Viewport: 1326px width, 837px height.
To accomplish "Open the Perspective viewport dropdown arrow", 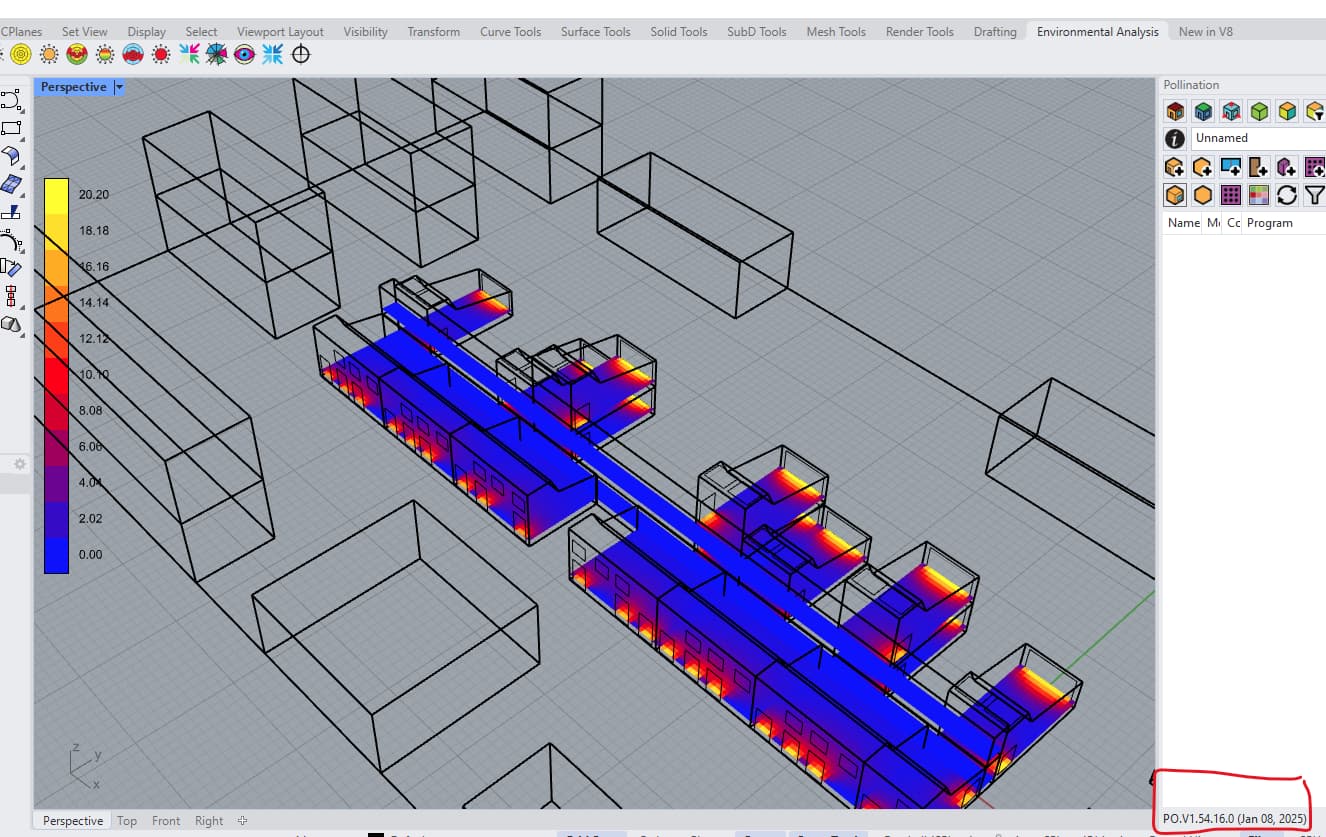I will coord(119,87).
